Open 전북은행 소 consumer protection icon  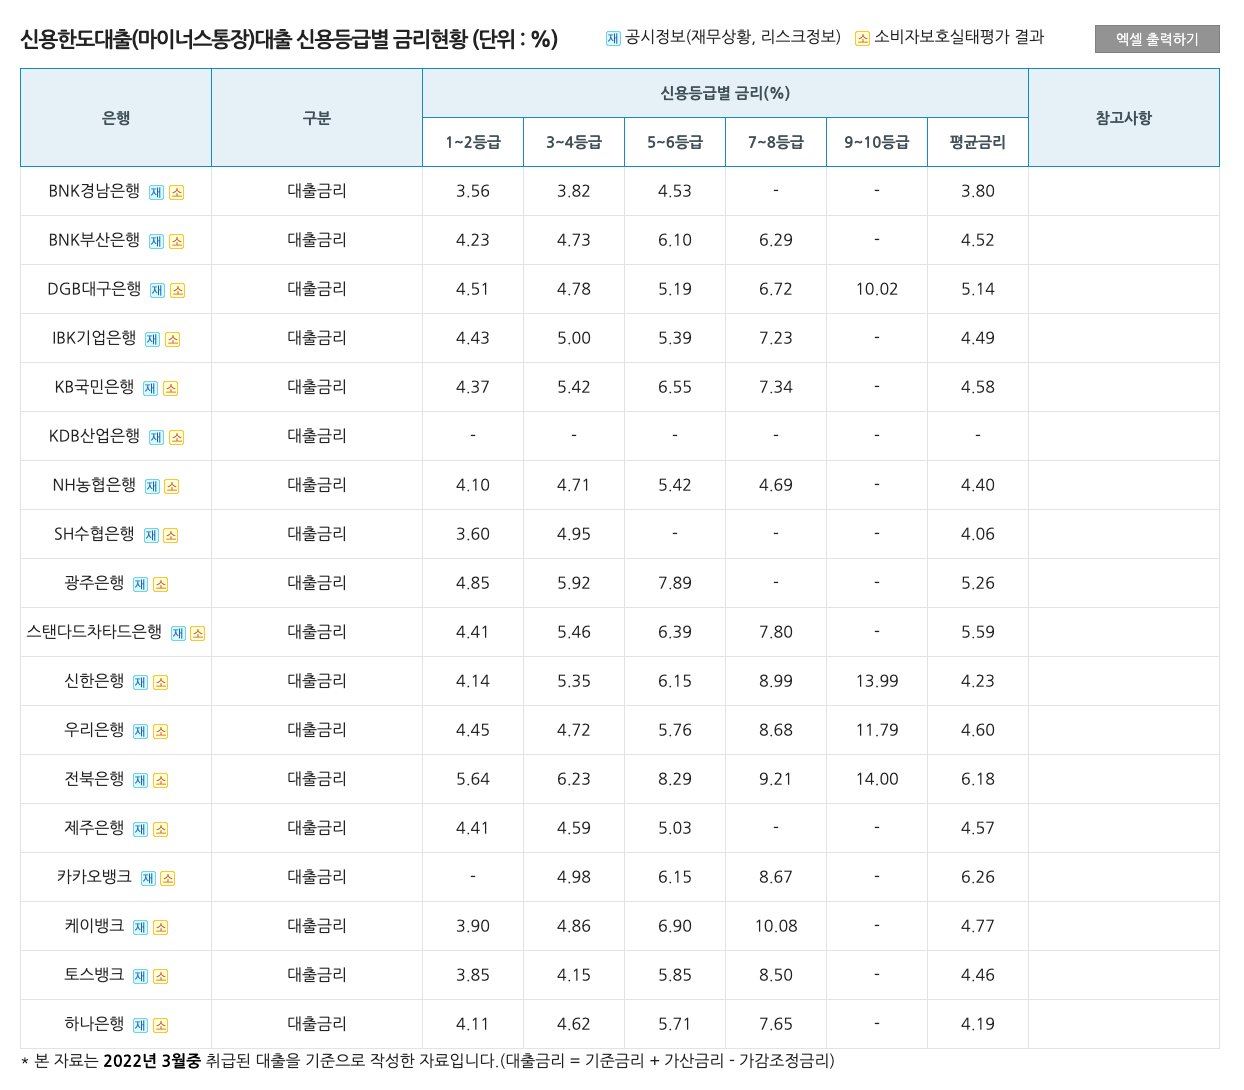click(160, 781)
